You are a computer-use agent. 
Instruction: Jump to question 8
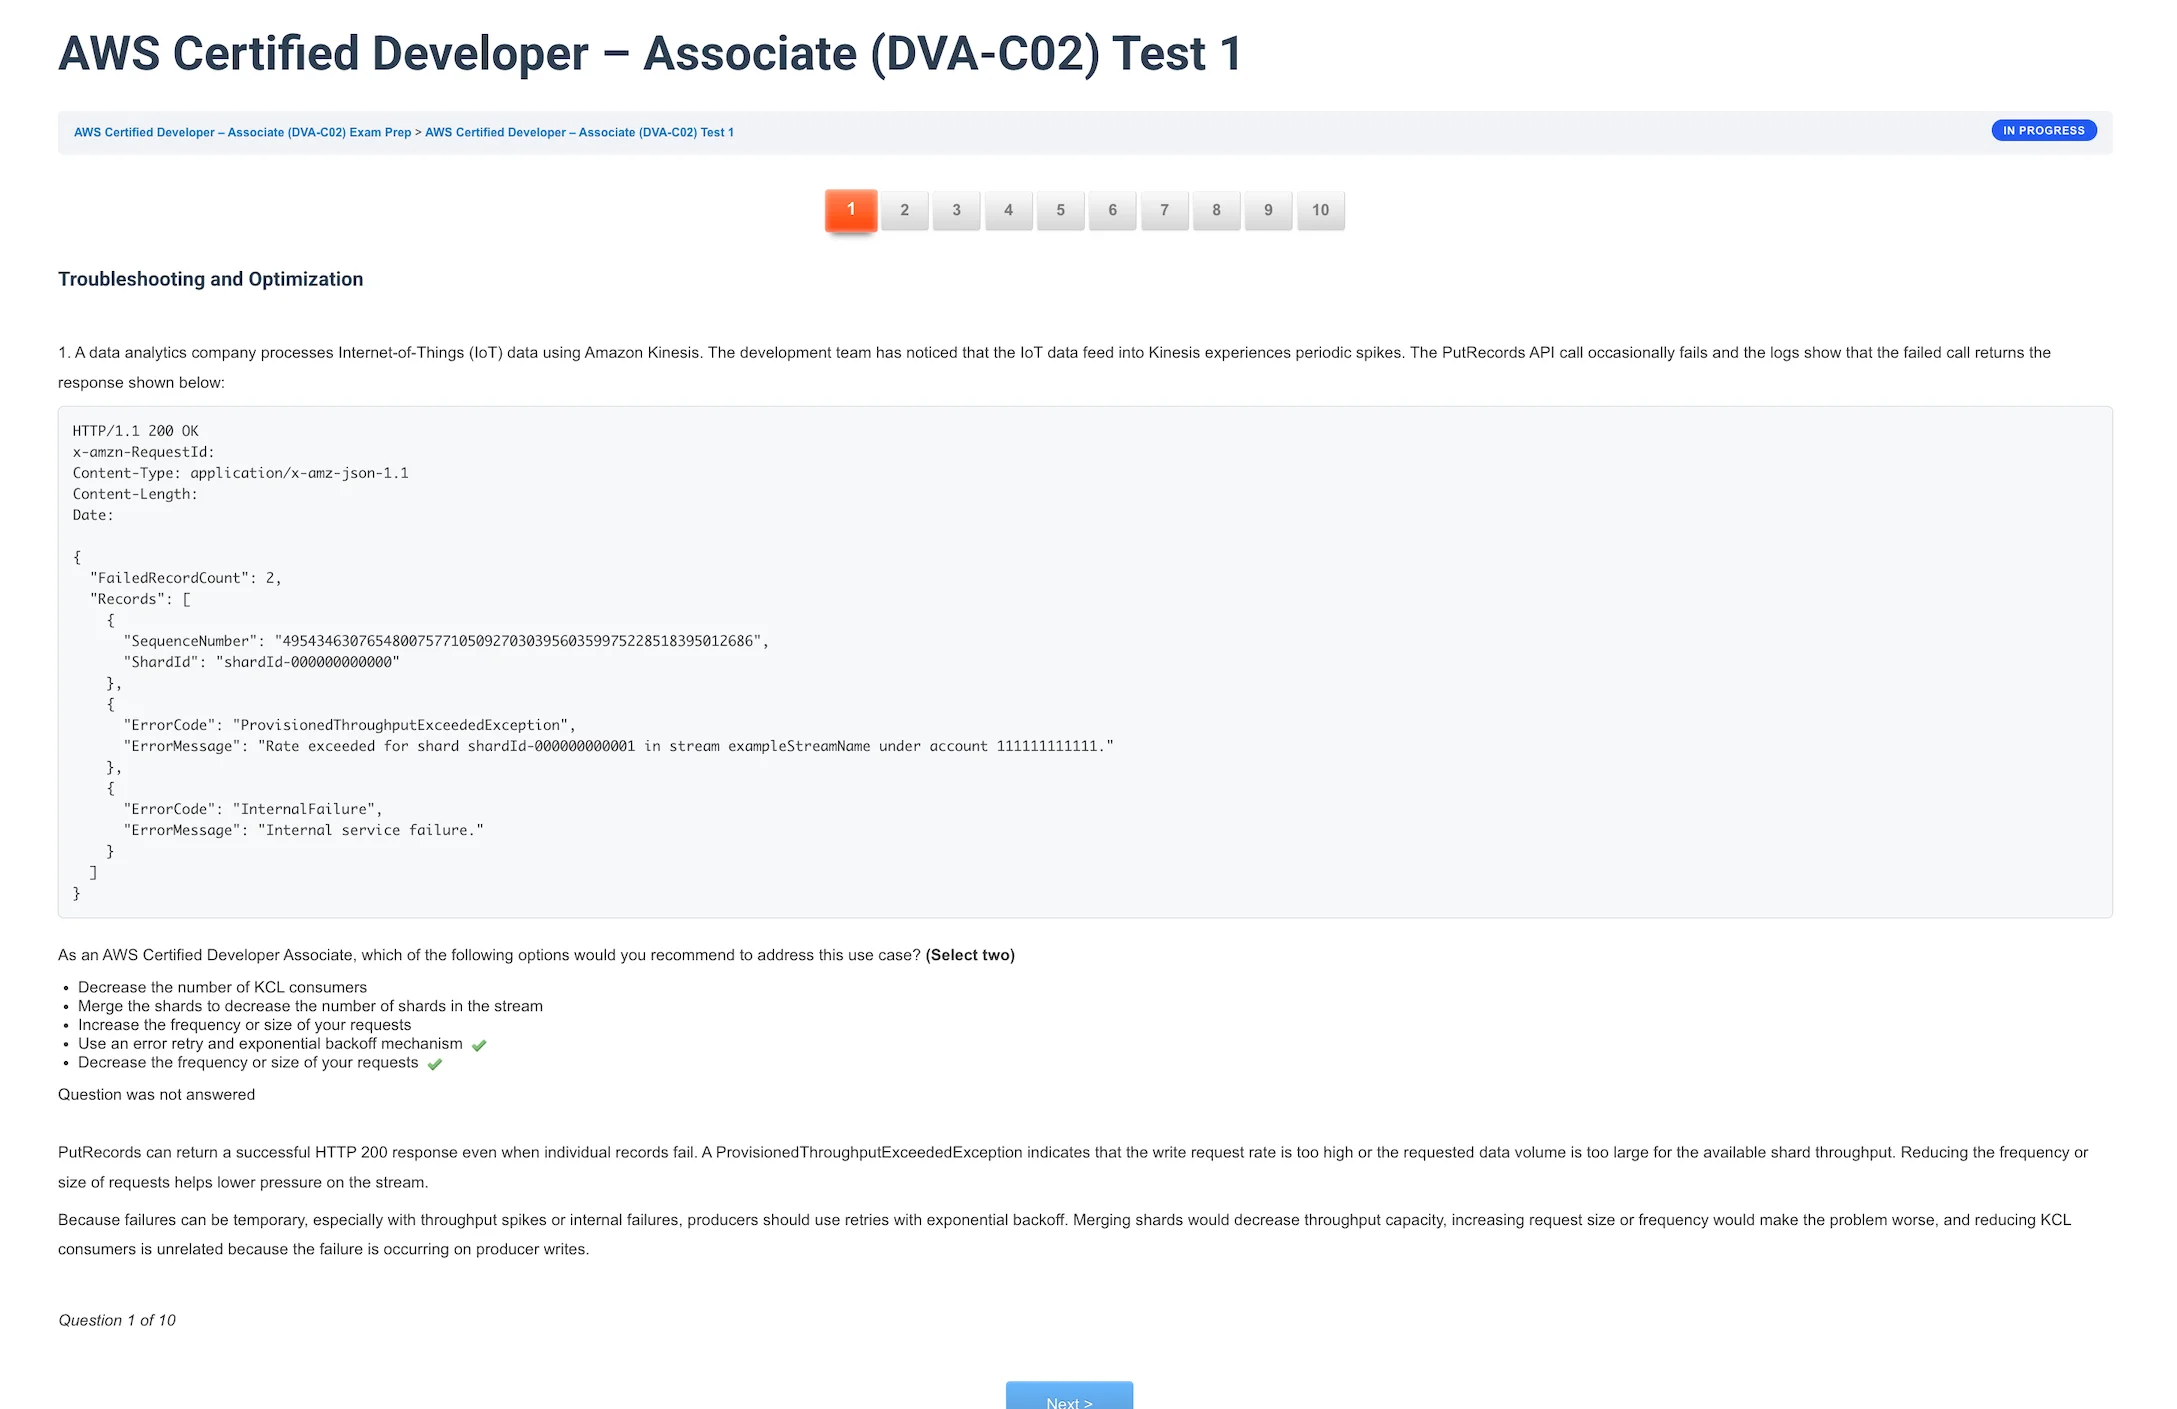(x=1217, y=210)
